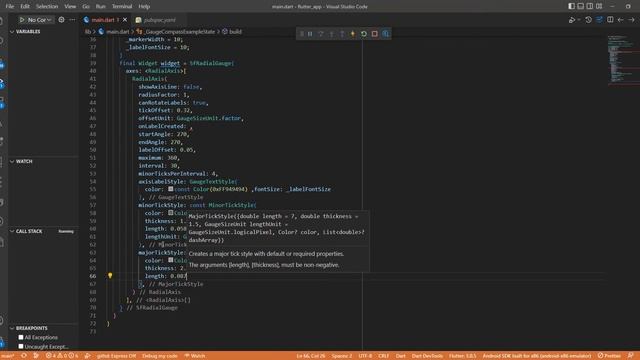This screenshot has width=640, height=360.
Task: Click the lib breadcrumb segment
Action: coord(88,31)
